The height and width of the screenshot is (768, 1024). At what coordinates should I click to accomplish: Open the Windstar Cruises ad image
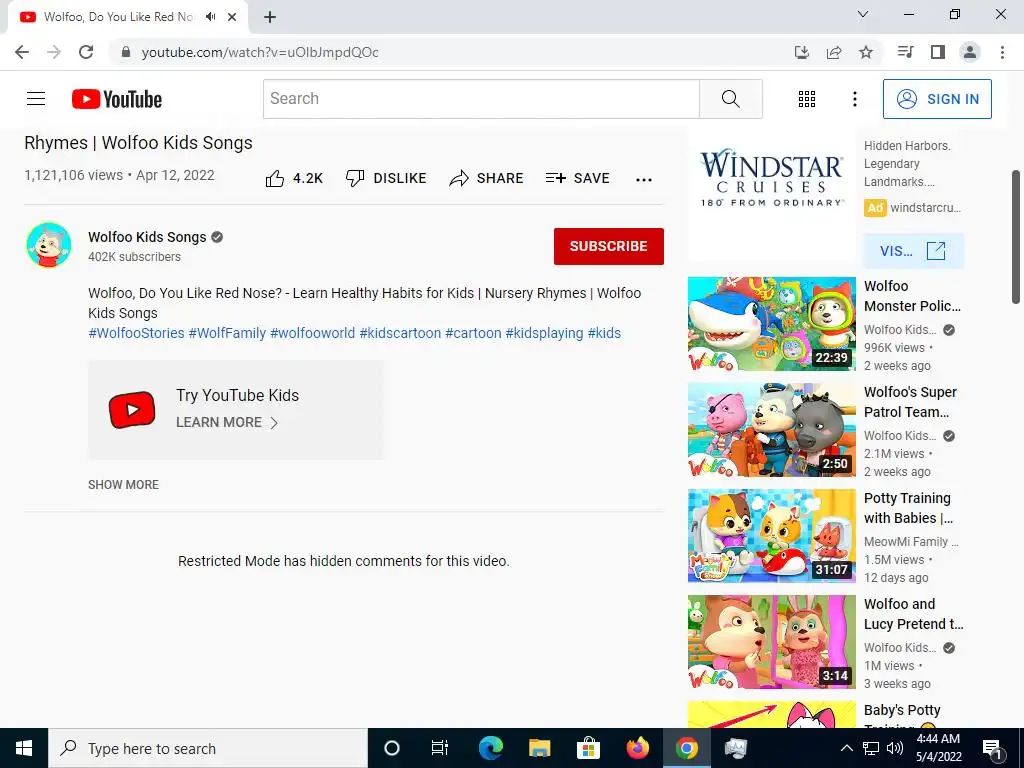click(771, 195)
